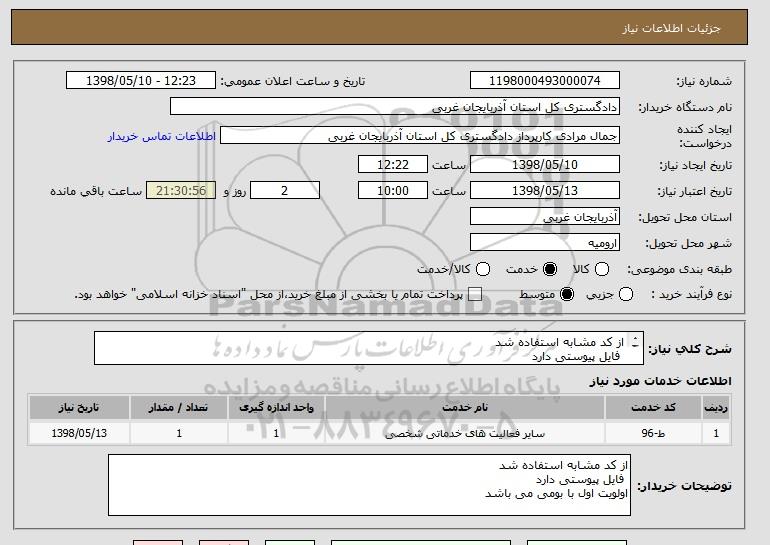Click the کد خدمت column header
Viewport: 770px width, 545px height.
(653, 408)
